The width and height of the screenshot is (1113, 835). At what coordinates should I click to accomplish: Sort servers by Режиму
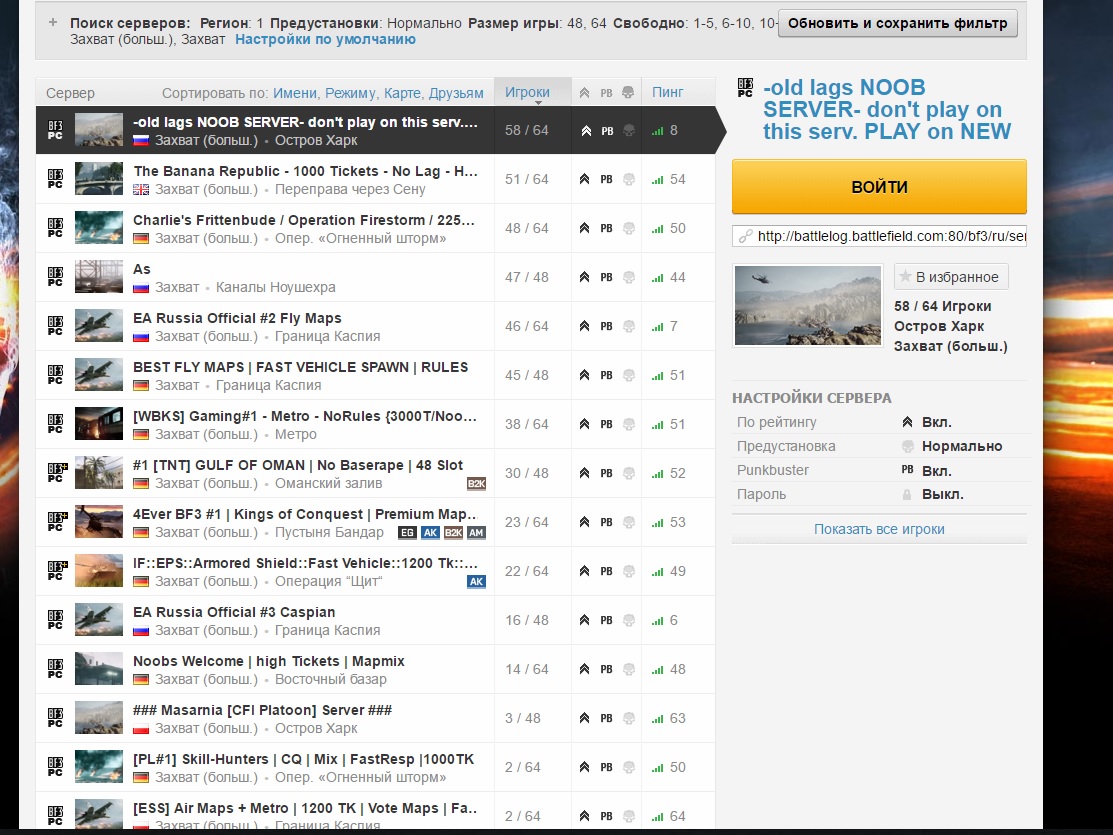coord(350,93)
